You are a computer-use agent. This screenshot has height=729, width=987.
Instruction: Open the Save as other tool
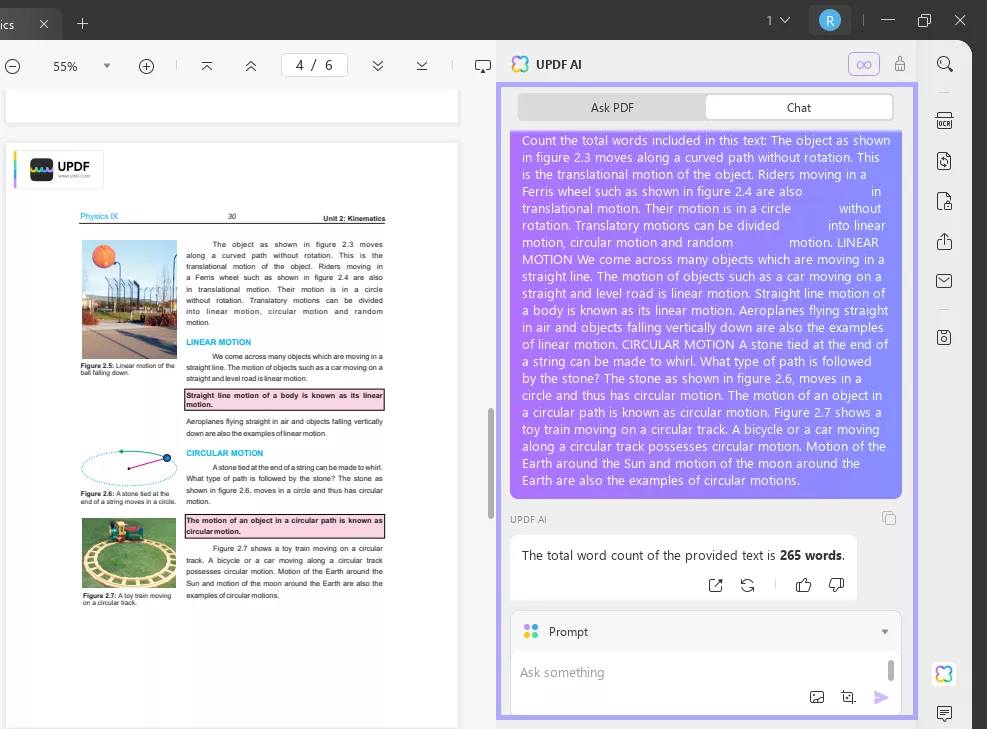click(x=944, y=337)
